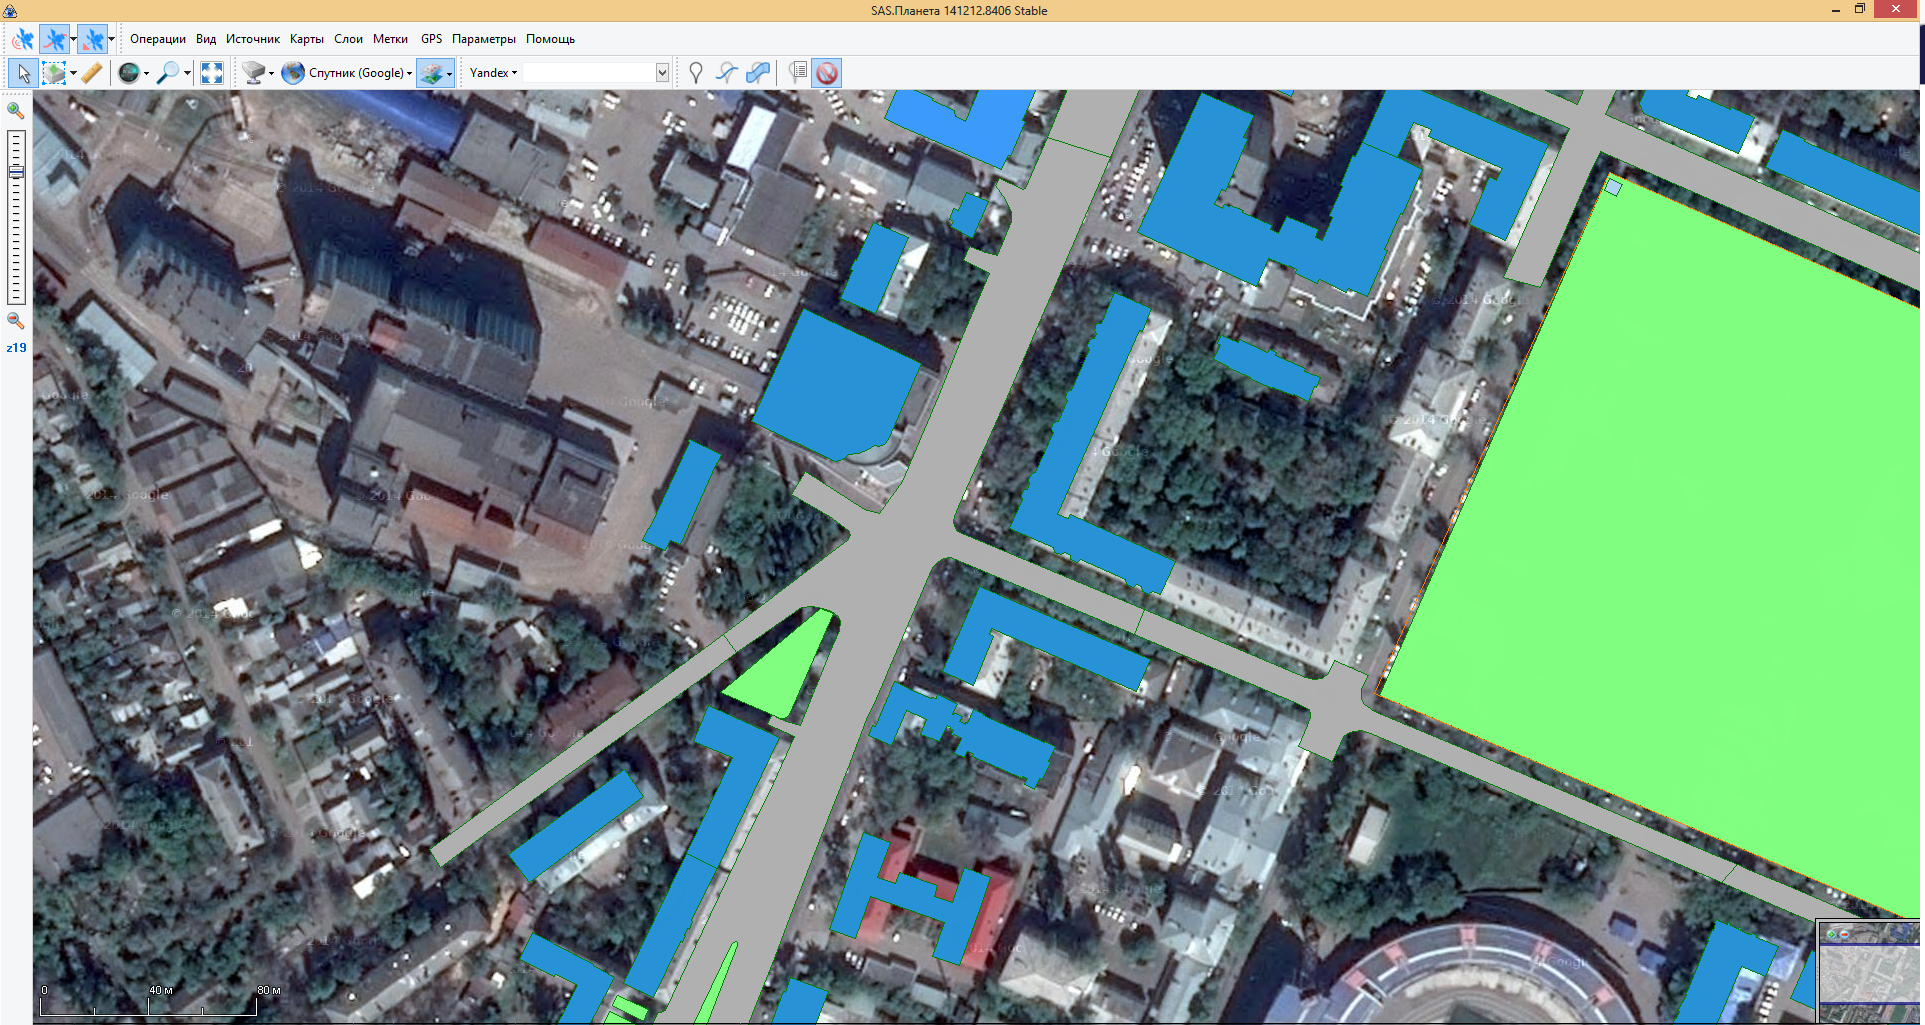
Task: Click the minimap zoom in plus button
Action: pyautogui.click(x=1831, y=934)
